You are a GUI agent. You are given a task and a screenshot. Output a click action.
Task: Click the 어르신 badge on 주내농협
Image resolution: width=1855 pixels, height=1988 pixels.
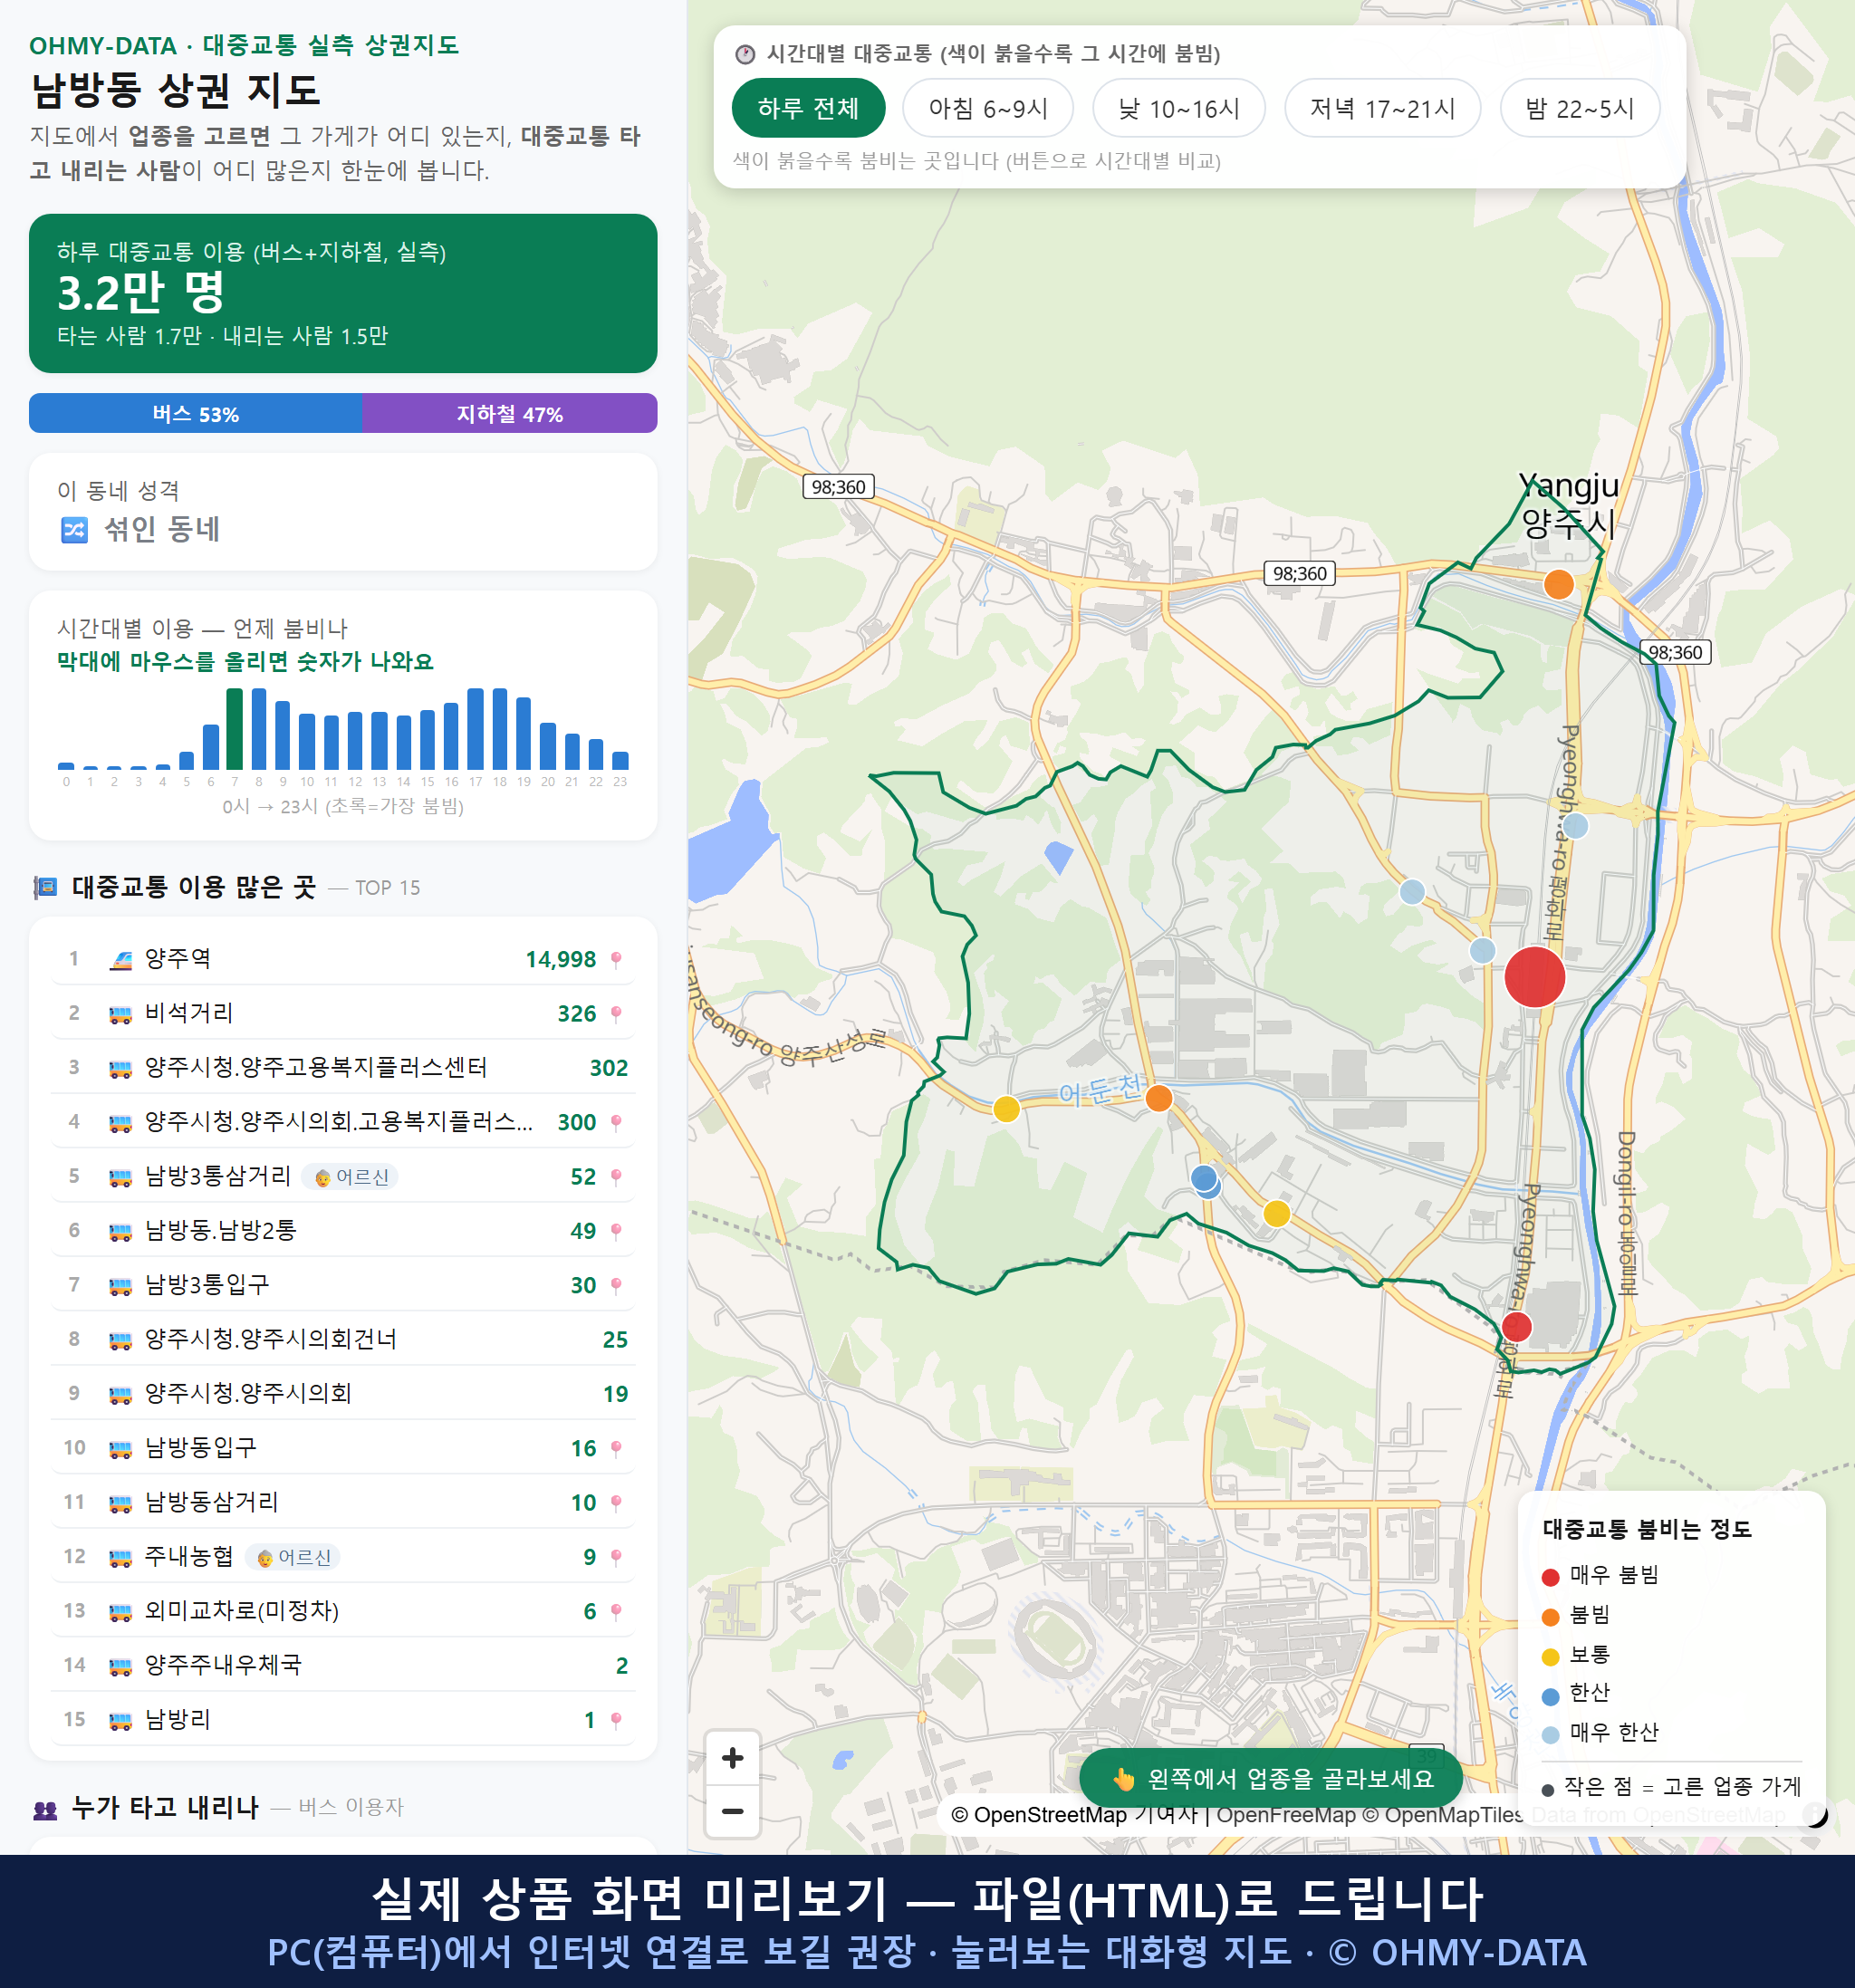[293, 1557]
